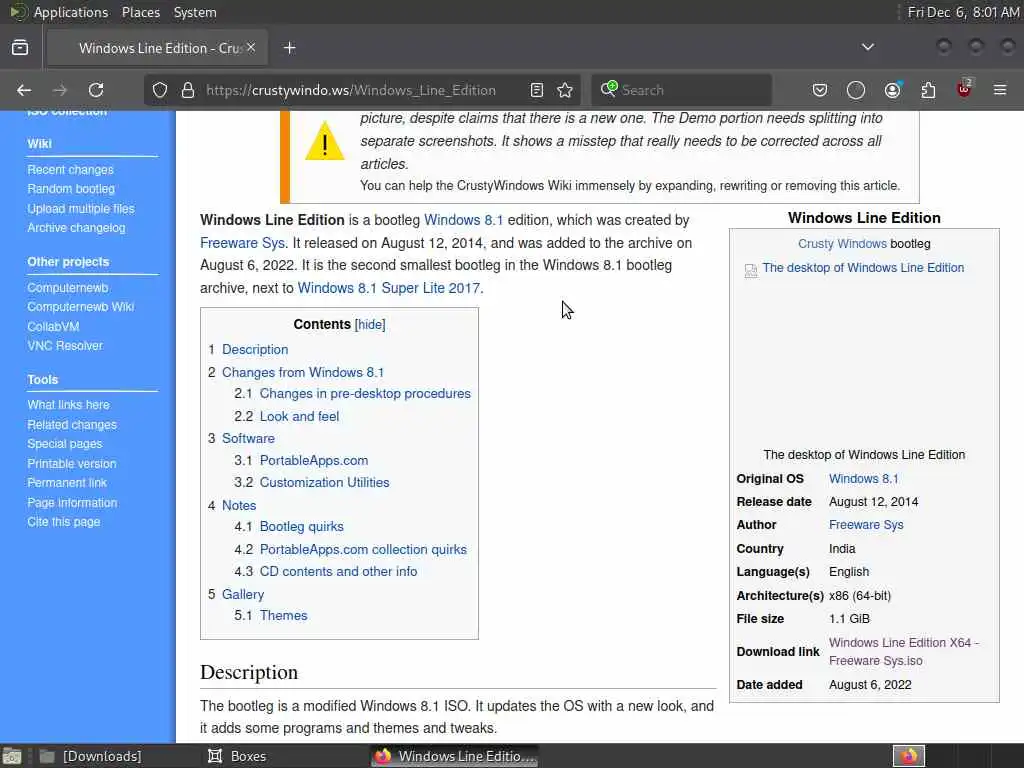Open Freeware Sys author link in infobox
The height and width of the screenshot is (768, 1024).
866,525
